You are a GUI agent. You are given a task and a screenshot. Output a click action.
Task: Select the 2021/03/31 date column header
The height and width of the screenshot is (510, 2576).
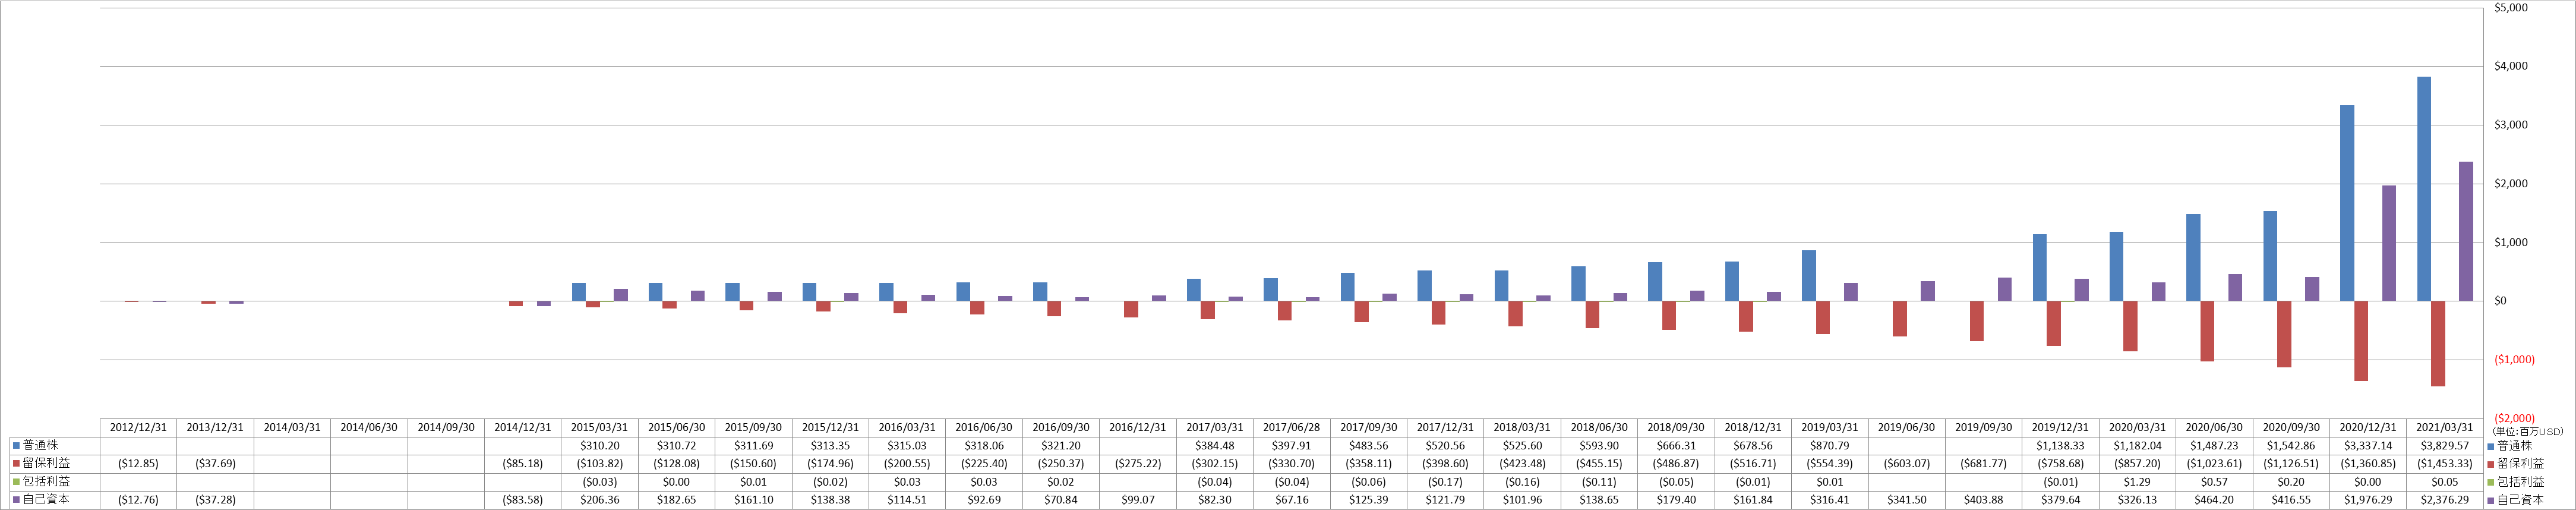2445,427
